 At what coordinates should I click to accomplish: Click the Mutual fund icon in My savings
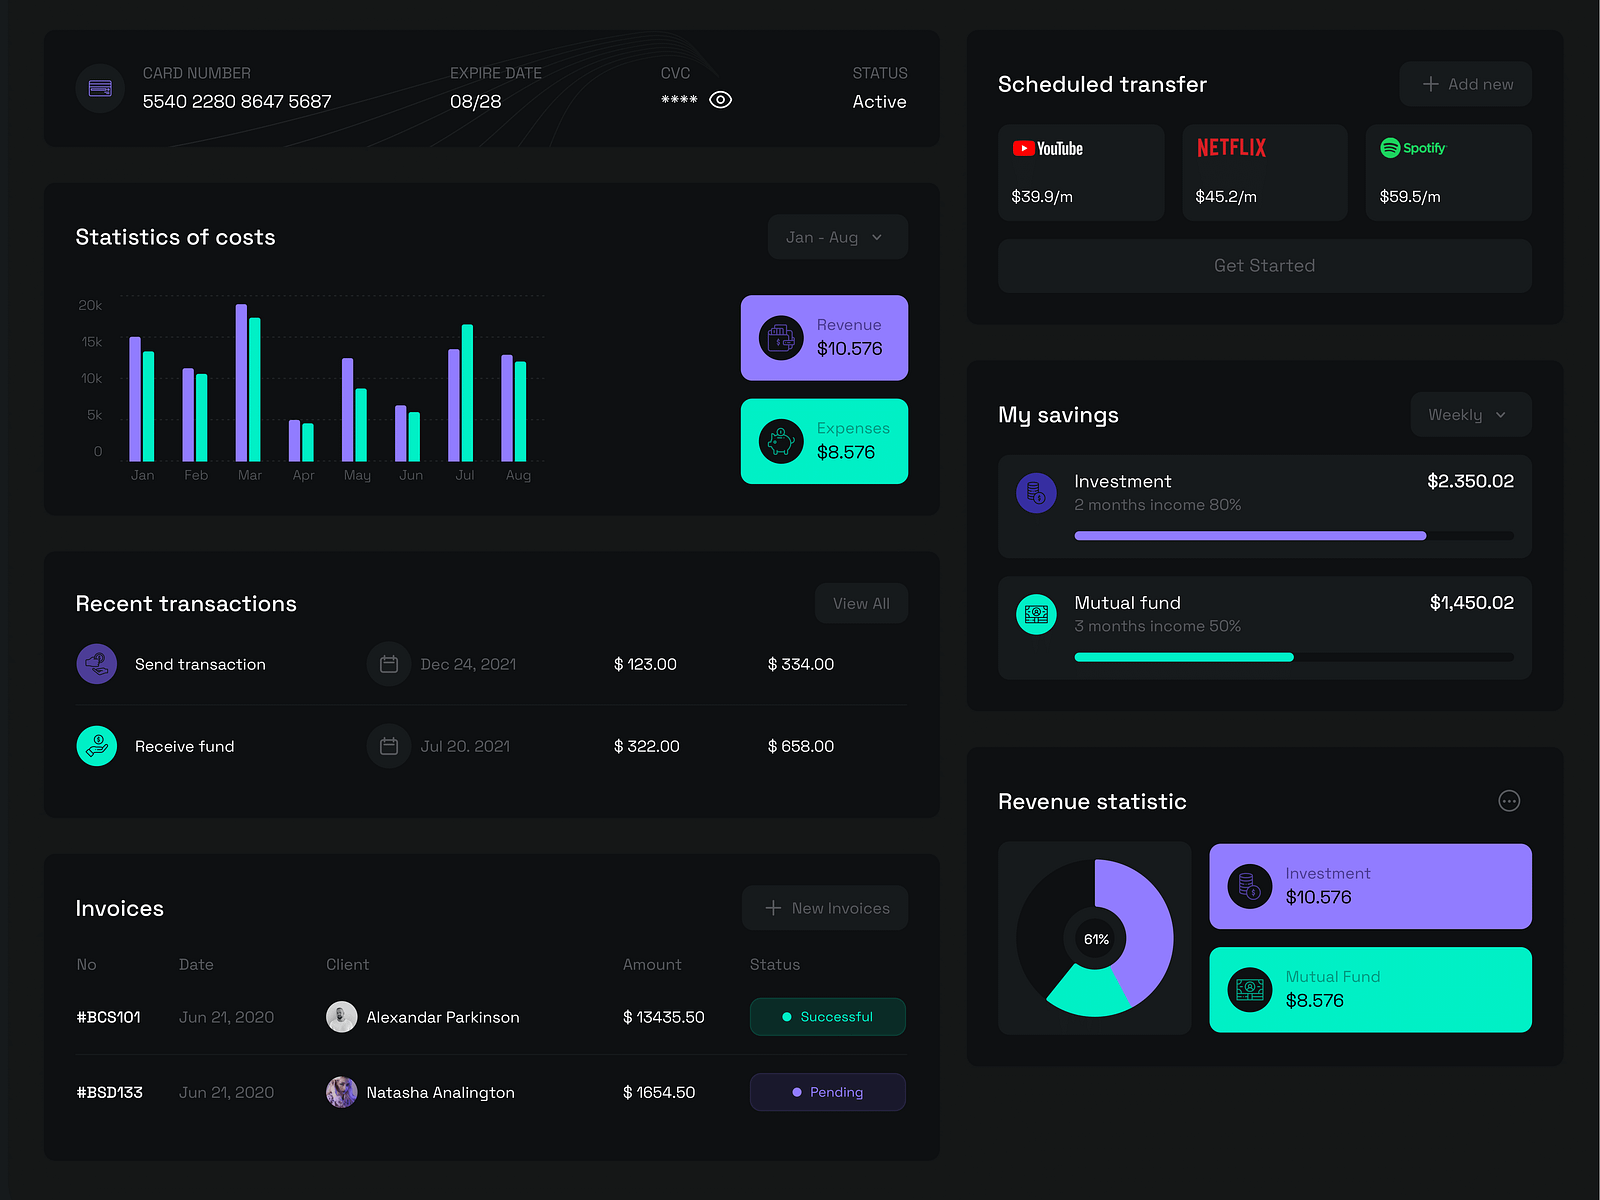(1037, 614)
